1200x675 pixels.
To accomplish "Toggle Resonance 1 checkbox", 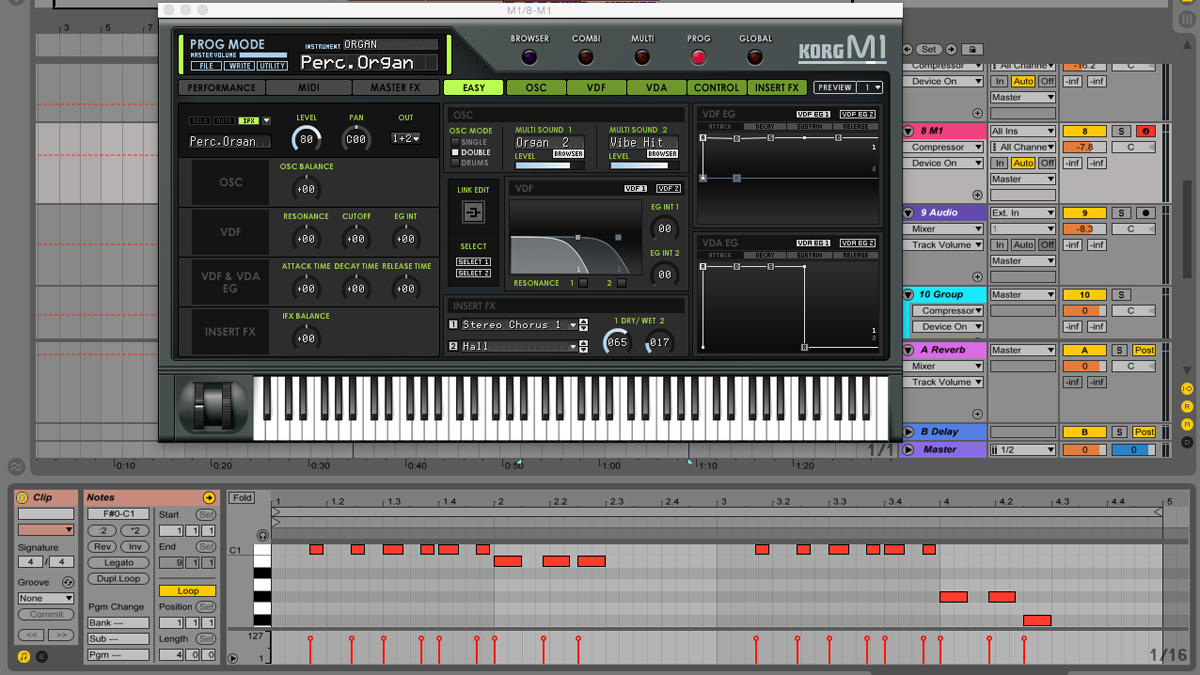I will click(583, 284).
